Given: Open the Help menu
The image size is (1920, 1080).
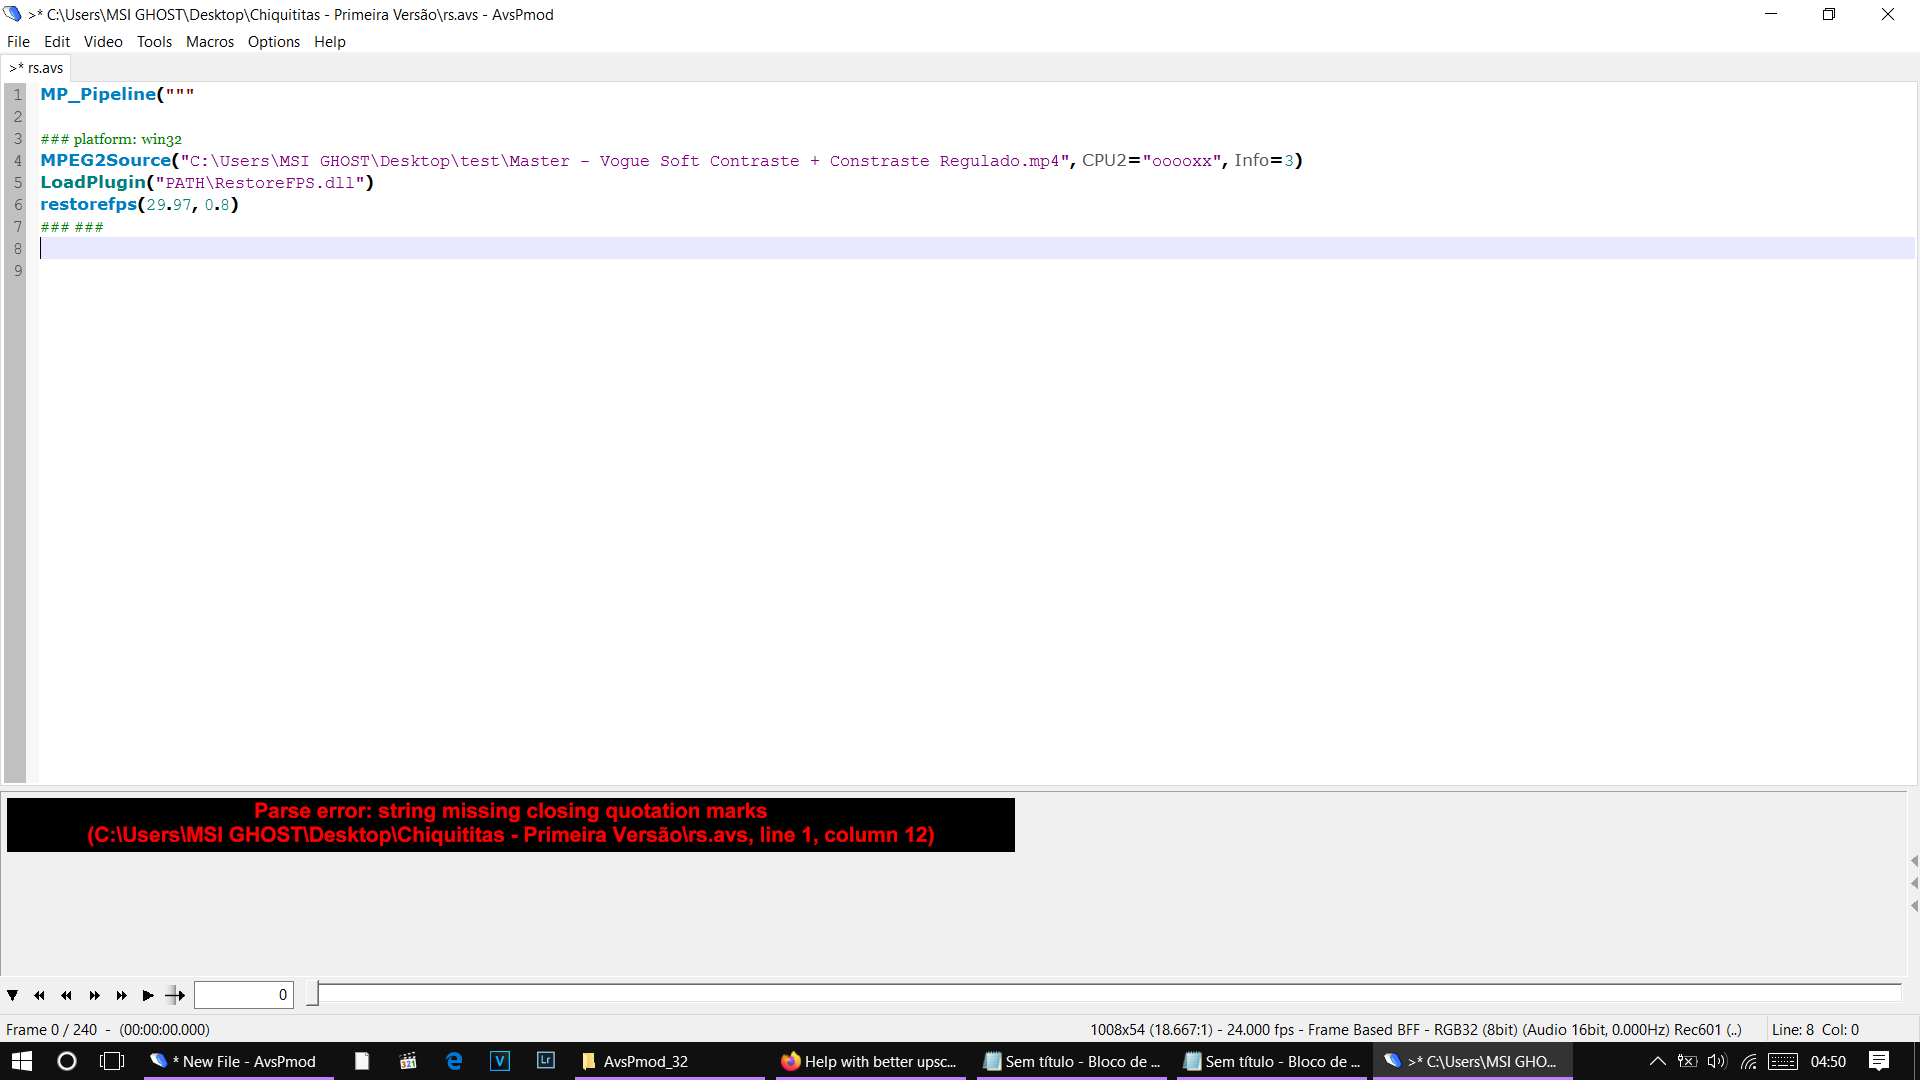Looking at the screenshot, I should coord(330,42).
